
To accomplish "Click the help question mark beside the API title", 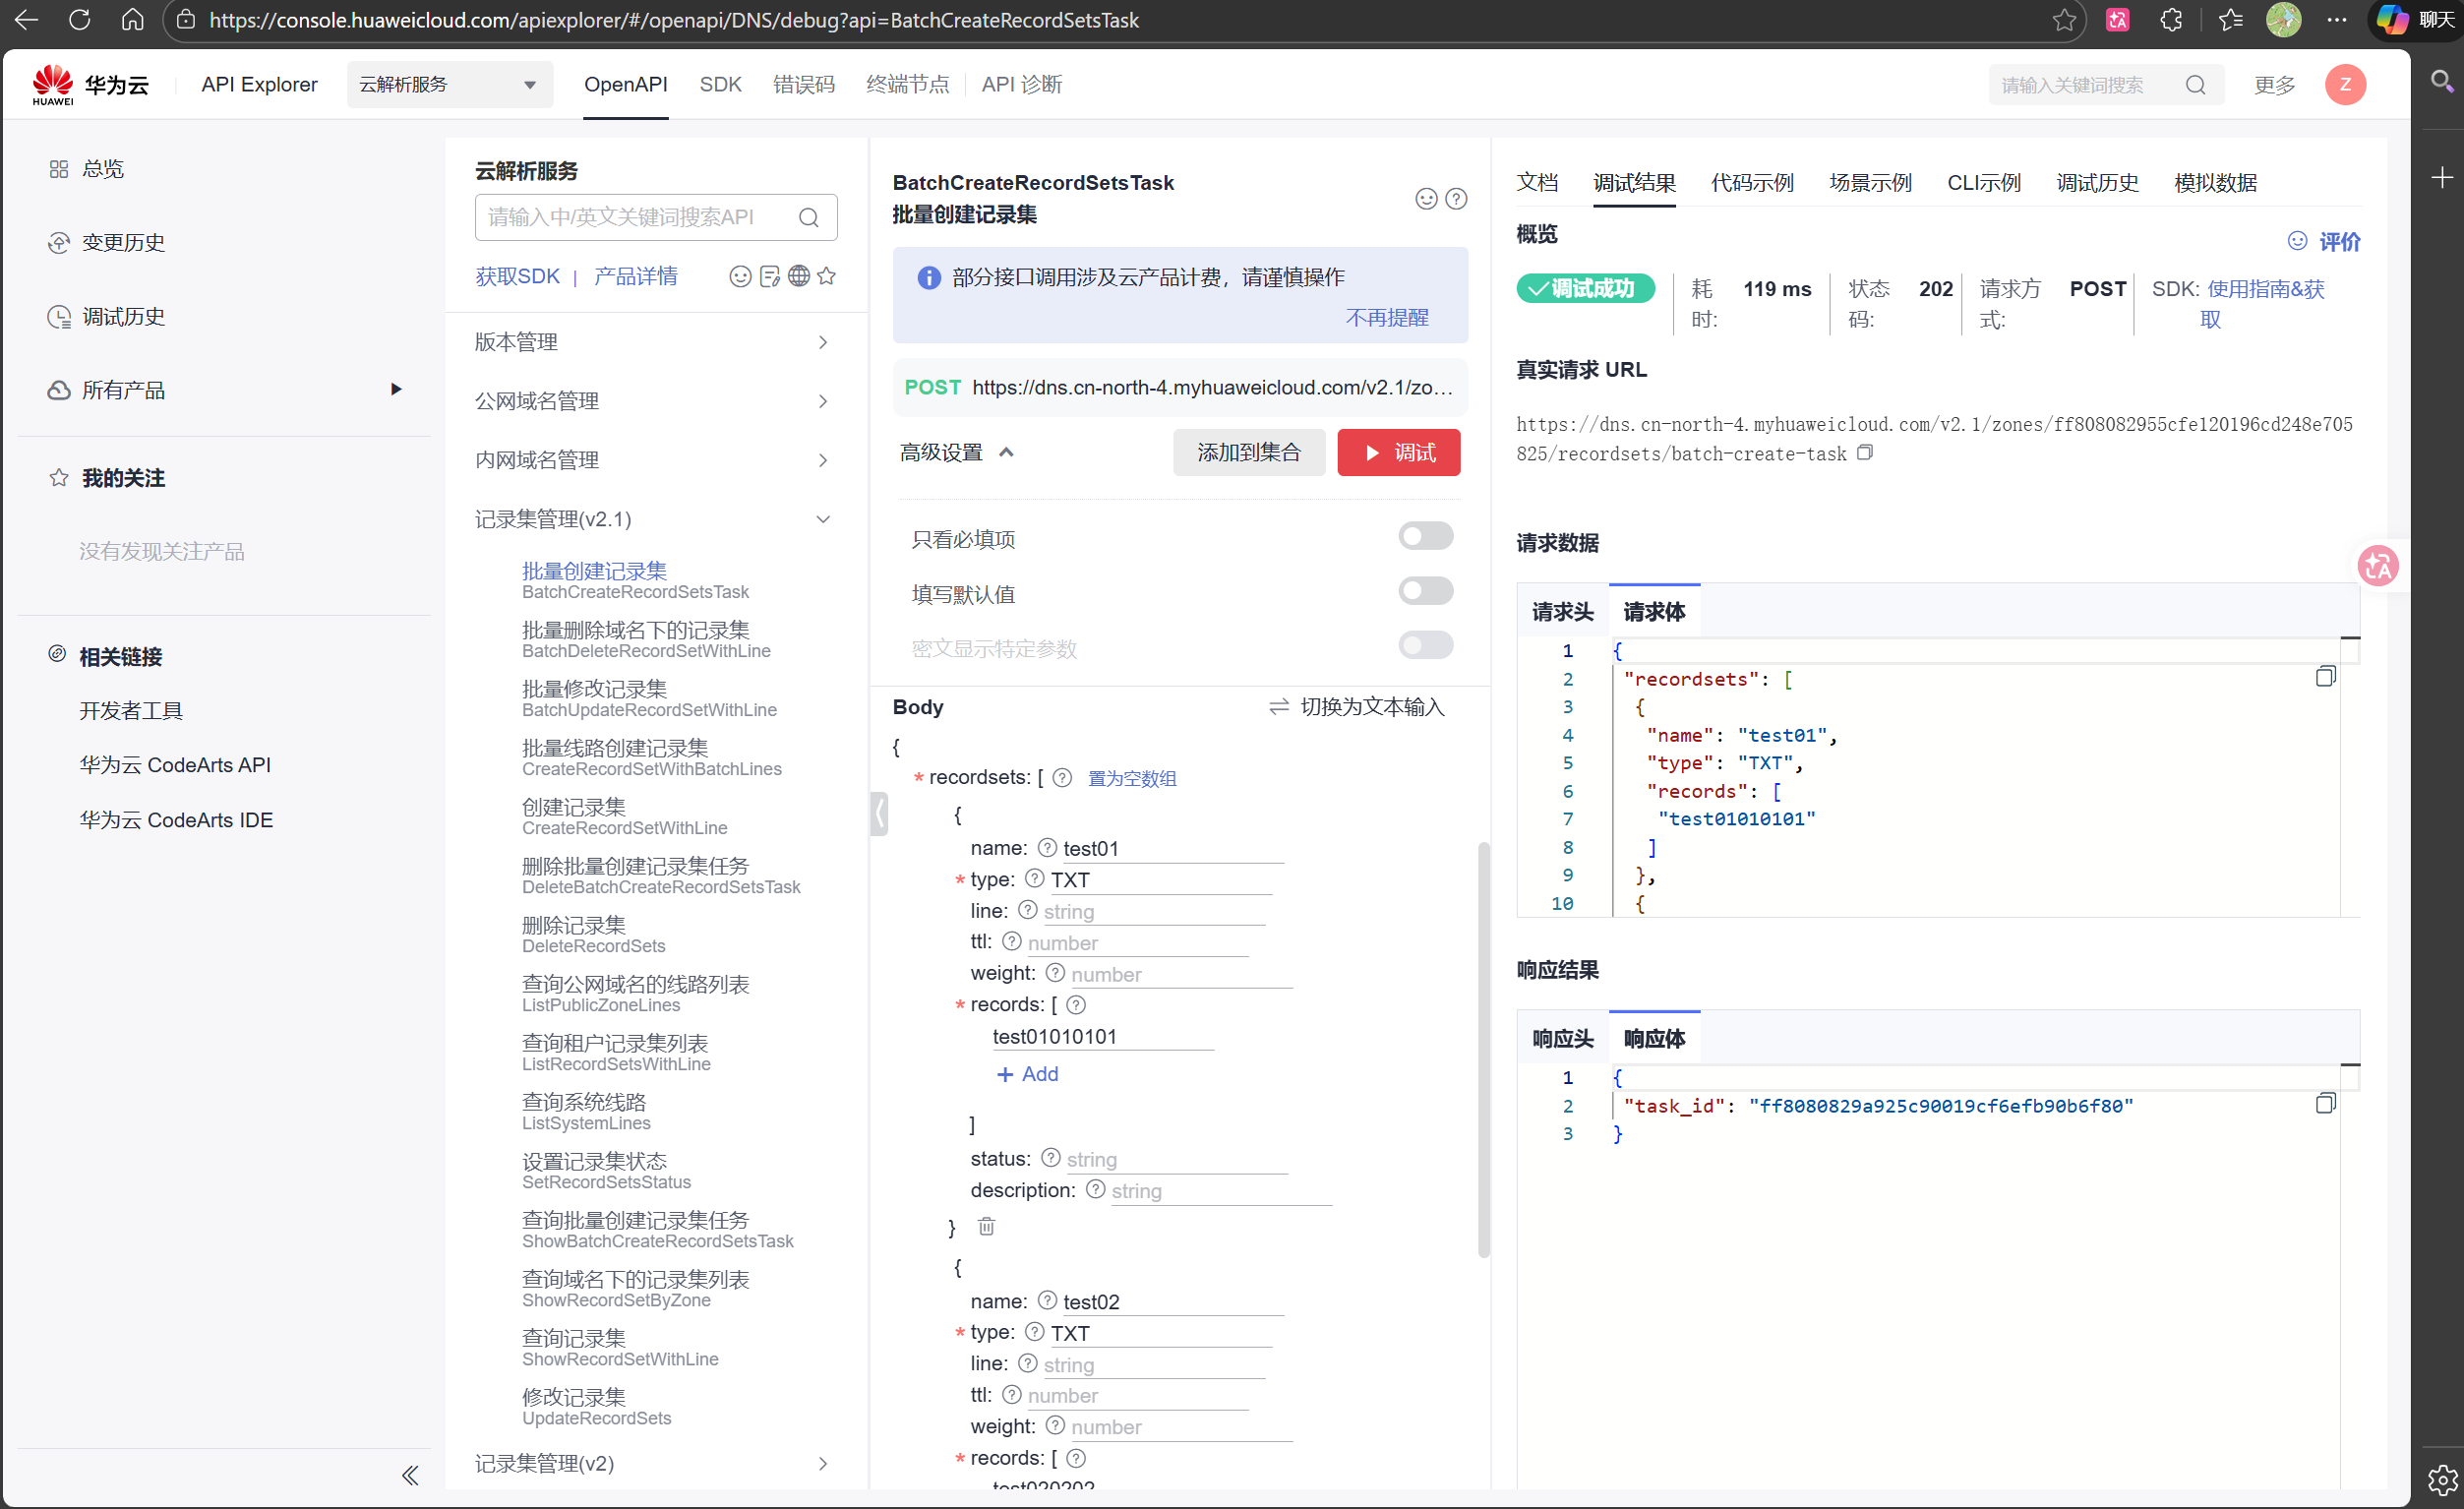I will [x=1457, y=199].
